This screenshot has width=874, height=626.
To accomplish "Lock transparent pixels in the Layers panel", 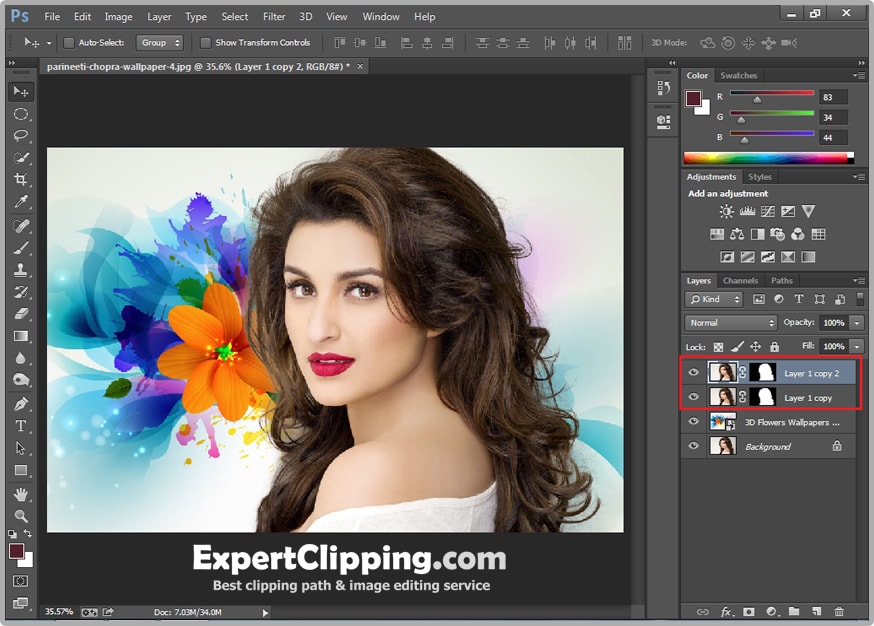I will pyautogui.click(x=718, y=346).
